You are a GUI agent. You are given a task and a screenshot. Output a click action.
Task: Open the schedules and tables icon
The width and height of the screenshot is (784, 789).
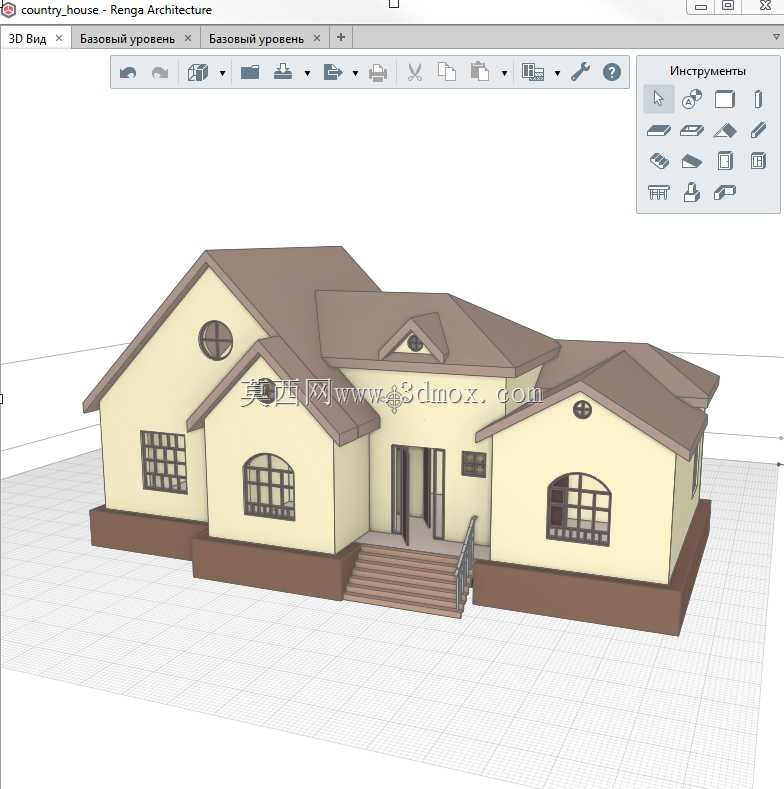[533, 72]
